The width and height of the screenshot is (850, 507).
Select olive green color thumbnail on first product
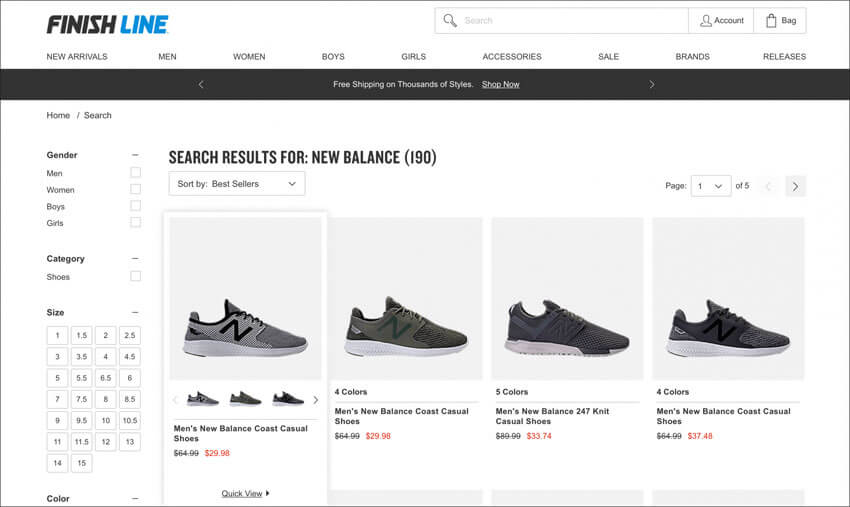pyautogui.click(x=245, y=399)
